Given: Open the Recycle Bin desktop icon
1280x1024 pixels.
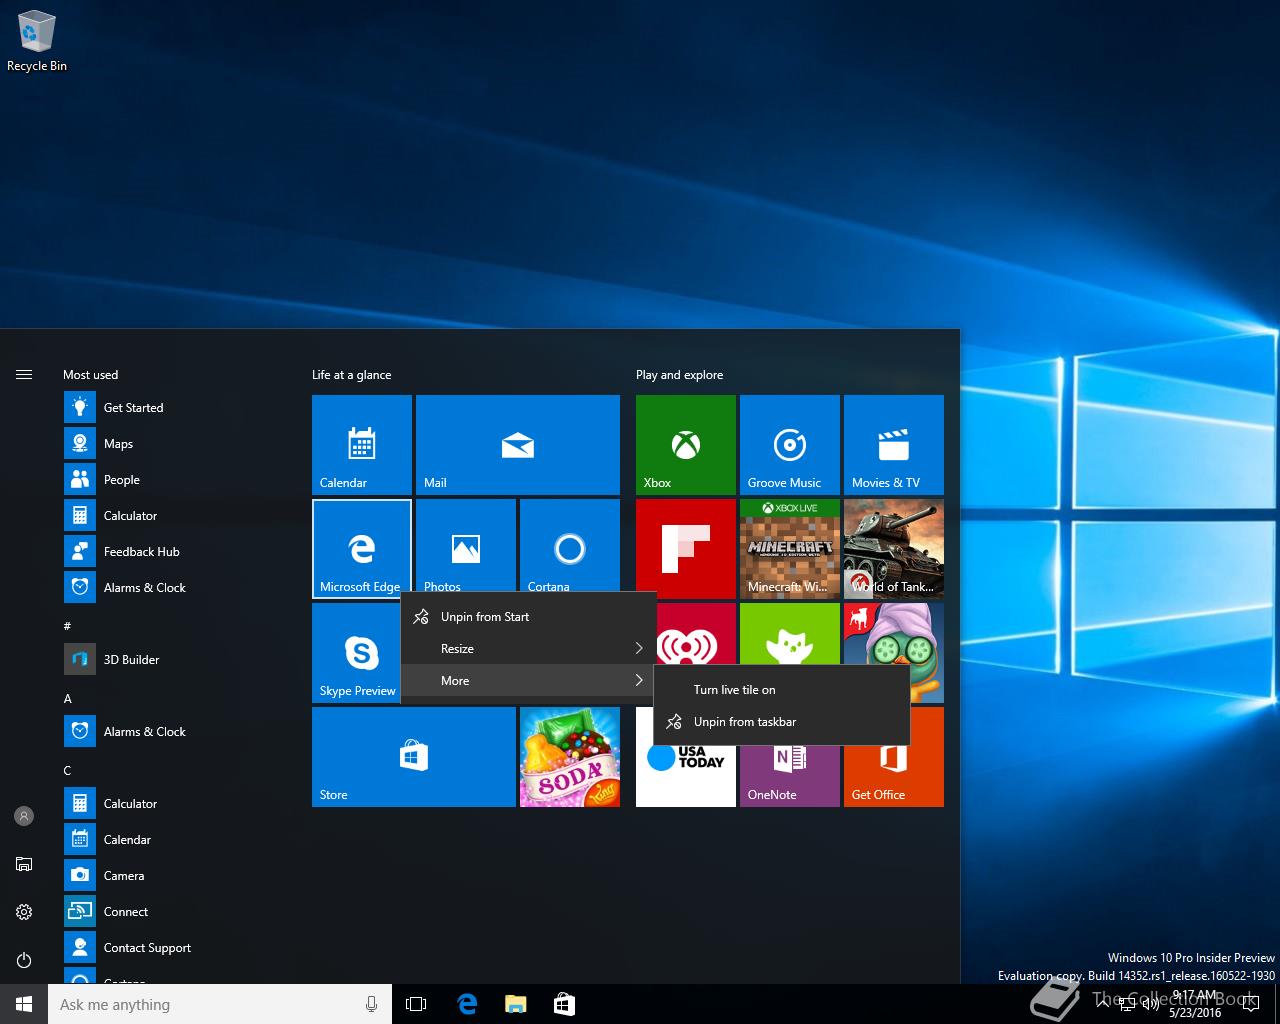Looking at the screenshot, I should [x=36, y=42].
